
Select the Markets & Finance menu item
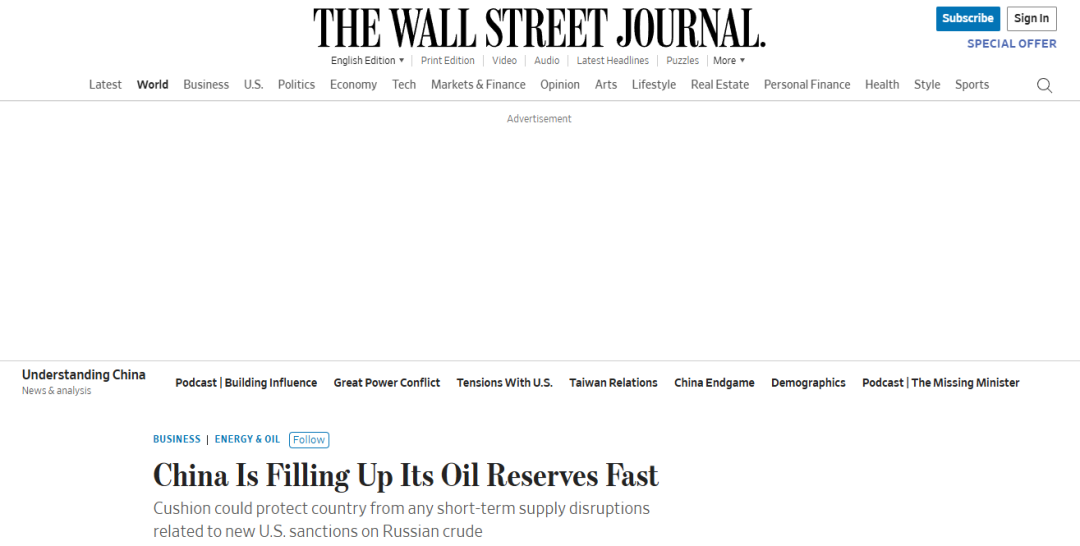[x=478, y=85]
